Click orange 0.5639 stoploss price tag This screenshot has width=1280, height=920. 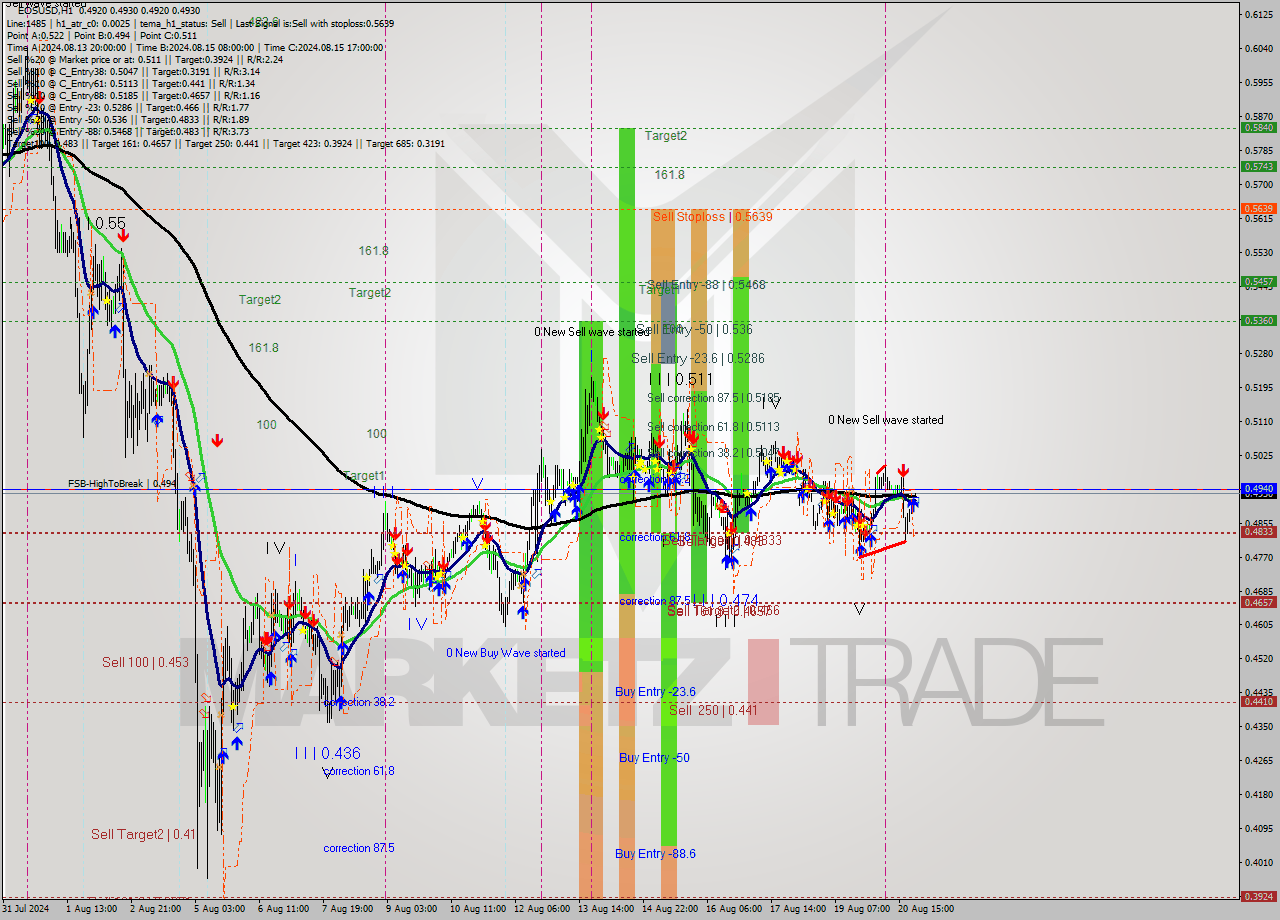[x=1258, y=208]
